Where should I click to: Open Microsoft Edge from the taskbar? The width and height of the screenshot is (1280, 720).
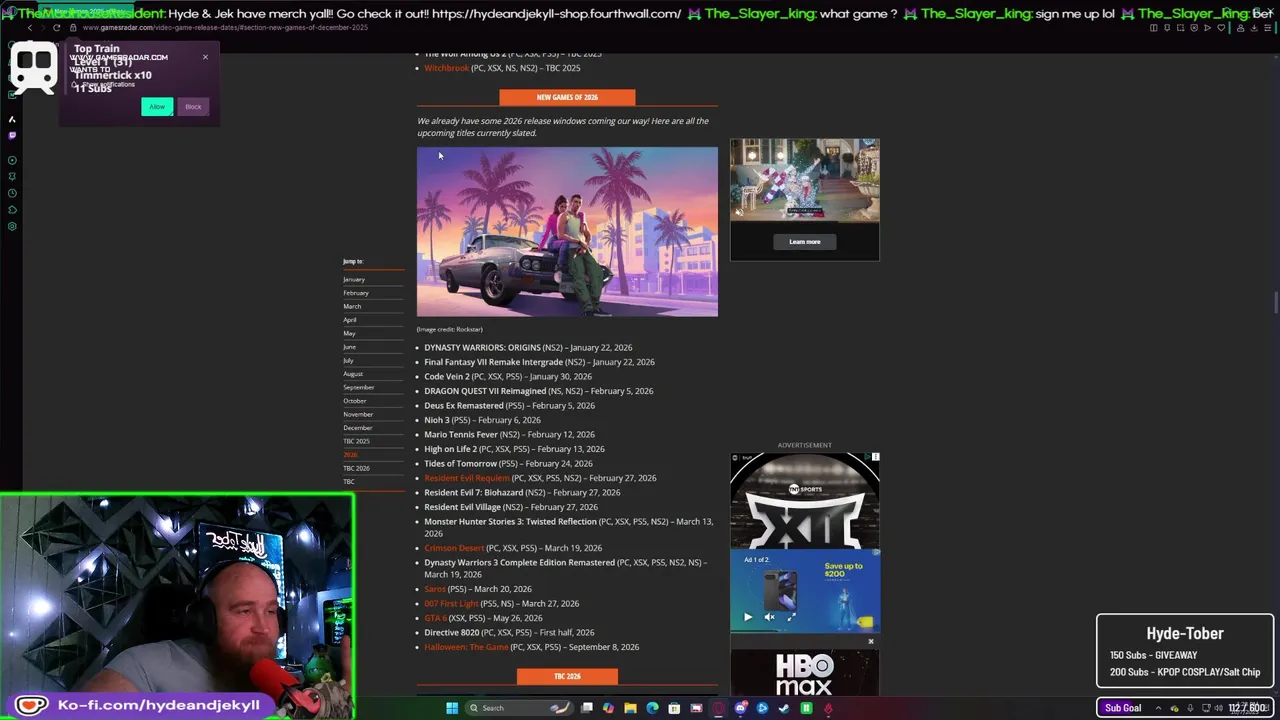click(652, 708)
